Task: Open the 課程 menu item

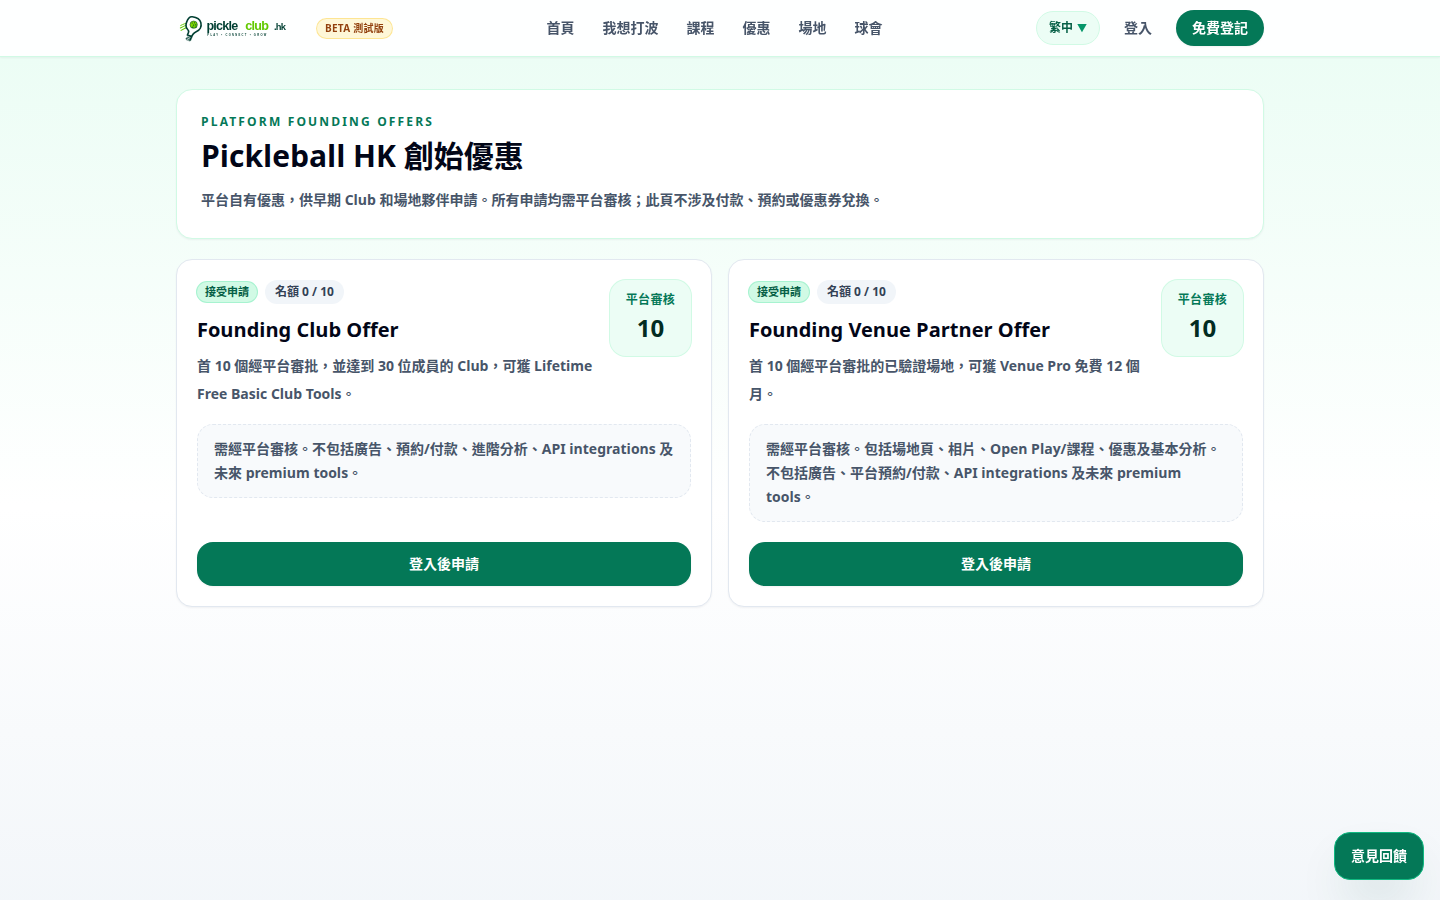Action: 700,28
